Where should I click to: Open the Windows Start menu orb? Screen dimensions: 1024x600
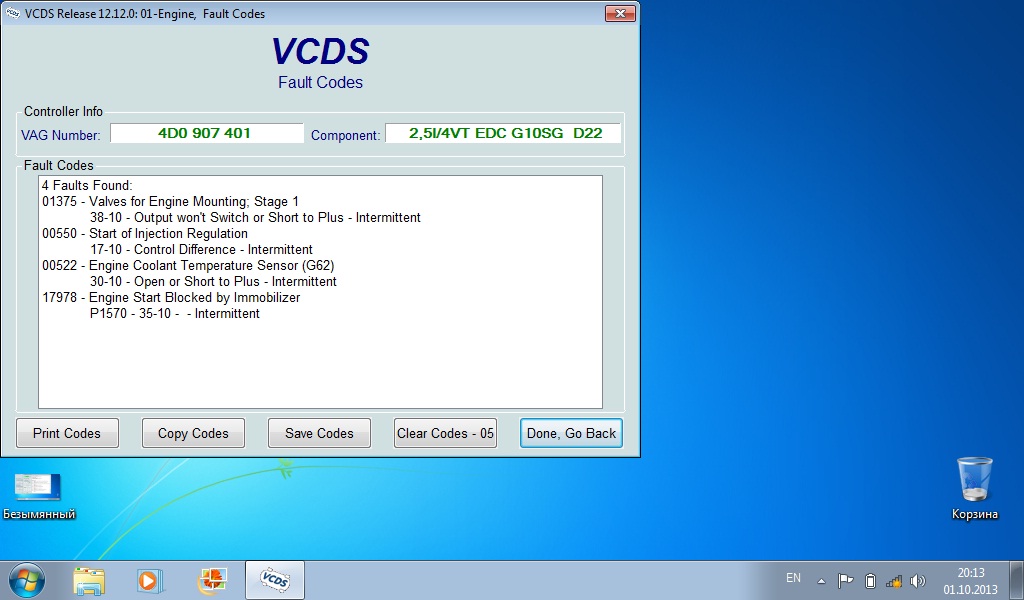27,580
